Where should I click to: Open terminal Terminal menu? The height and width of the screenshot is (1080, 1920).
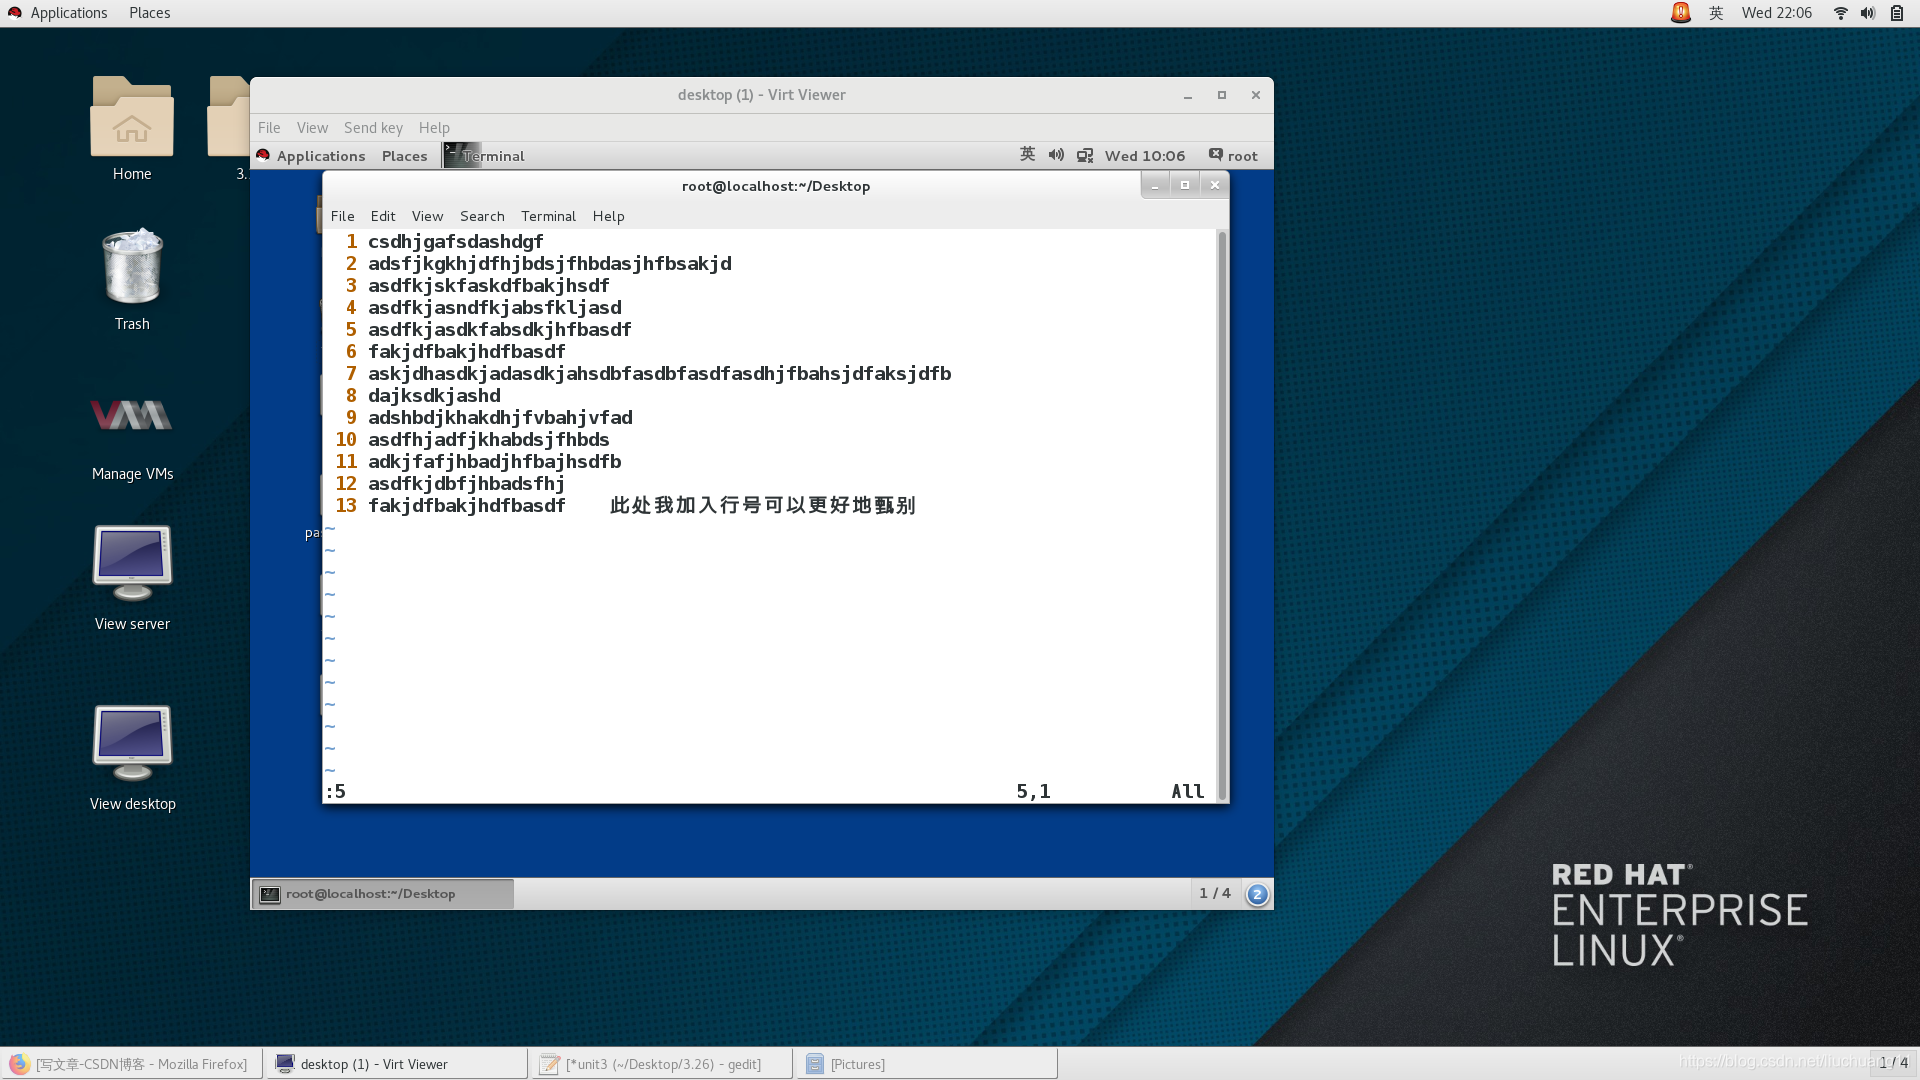(x=548, y=216)
